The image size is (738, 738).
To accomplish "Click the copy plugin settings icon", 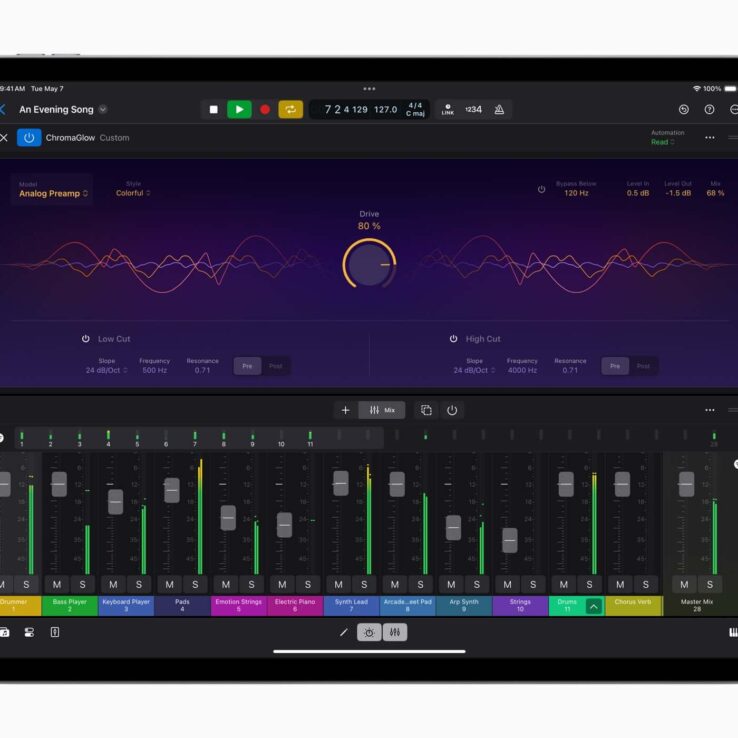I will pyautogui.click(x=426, y=410).
